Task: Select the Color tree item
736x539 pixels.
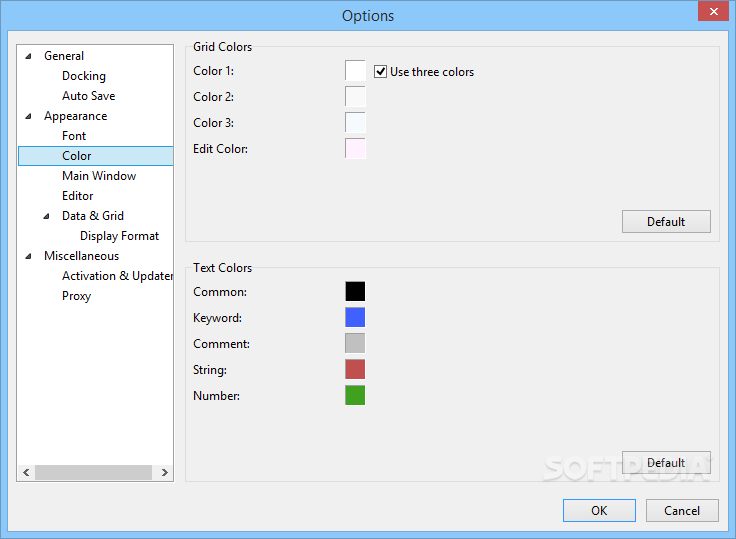Action: pyautogui.click(x=96, y=156)
